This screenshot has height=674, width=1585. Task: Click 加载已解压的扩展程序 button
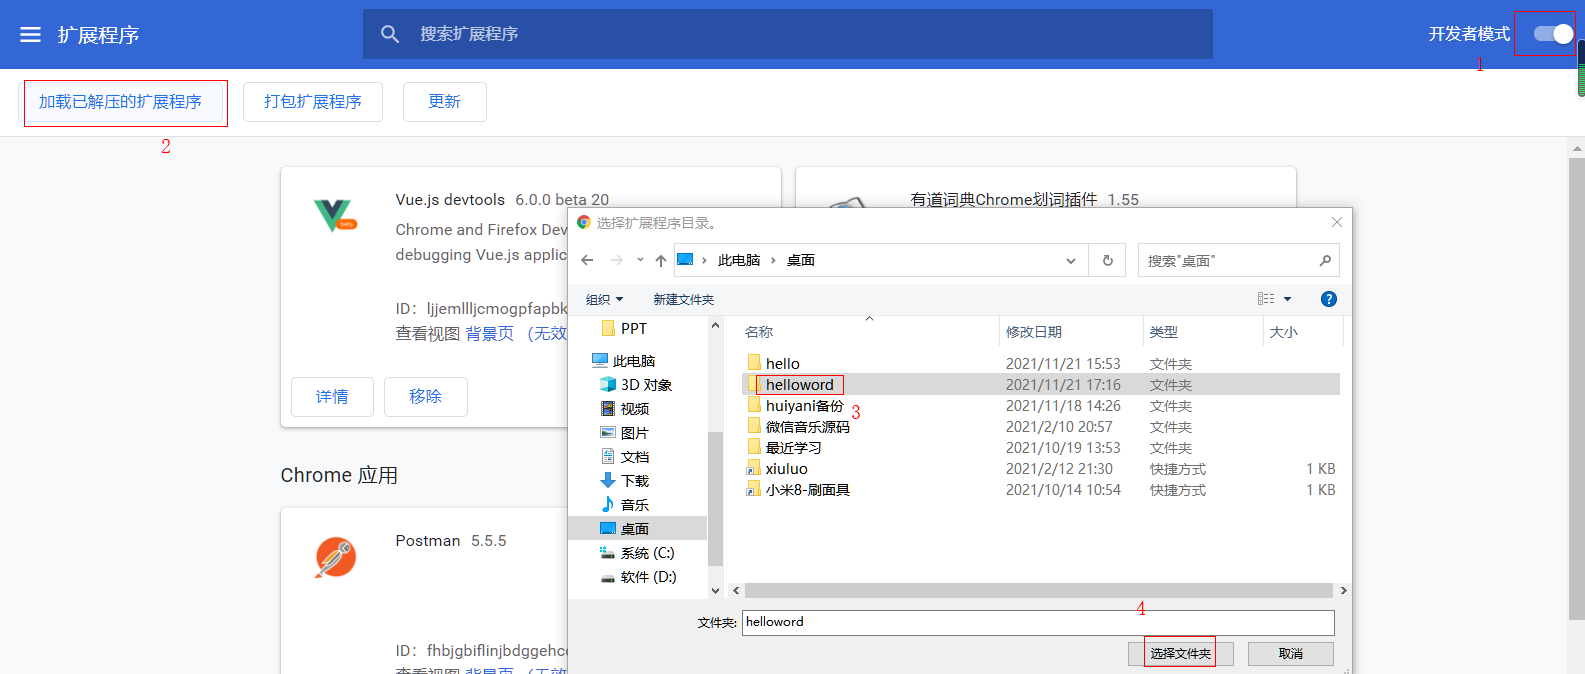pos(121,102)
